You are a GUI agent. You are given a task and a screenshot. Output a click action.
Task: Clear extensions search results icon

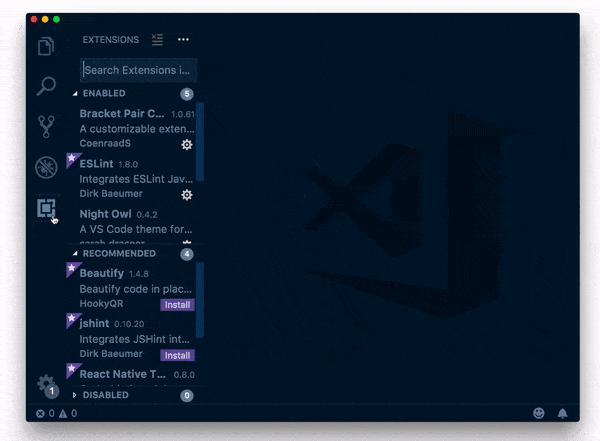click(157, 39)
